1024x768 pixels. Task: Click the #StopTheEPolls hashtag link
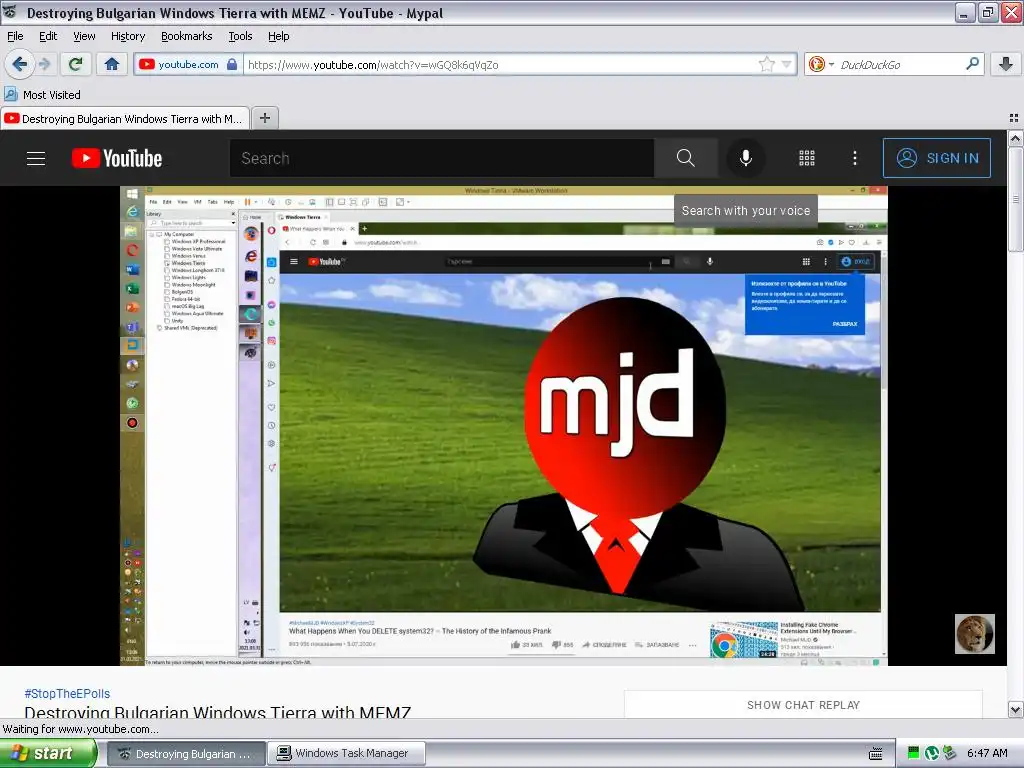(67, 694)
